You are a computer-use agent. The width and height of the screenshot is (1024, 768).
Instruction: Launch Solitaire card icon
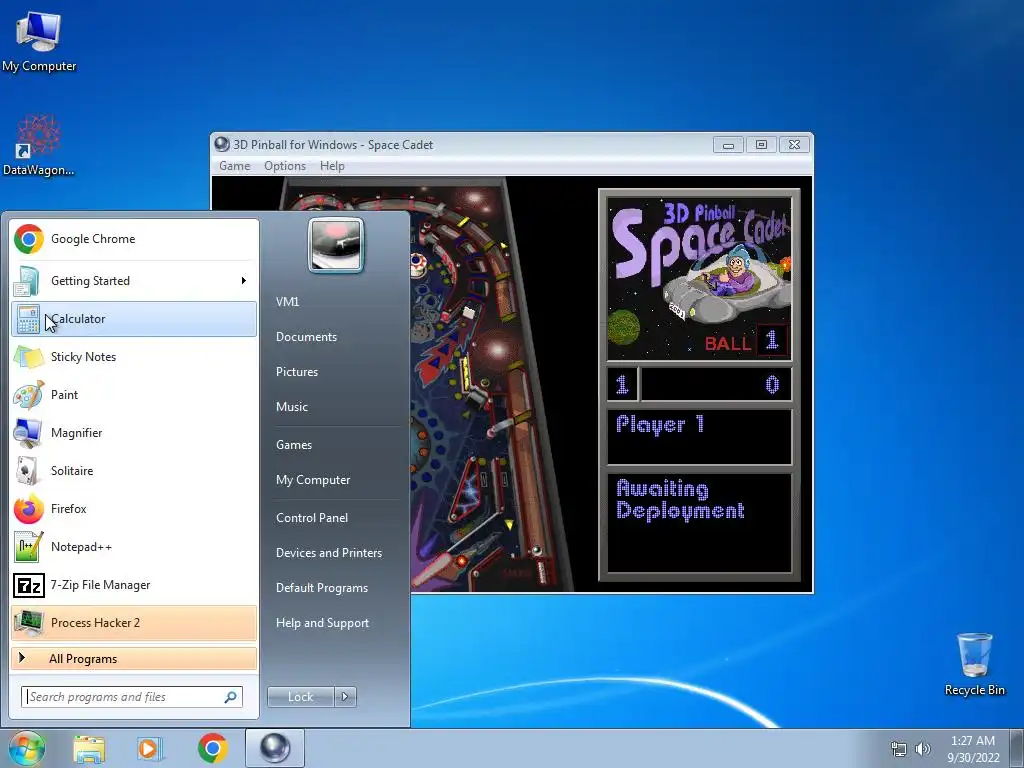(x=28, y=470)
